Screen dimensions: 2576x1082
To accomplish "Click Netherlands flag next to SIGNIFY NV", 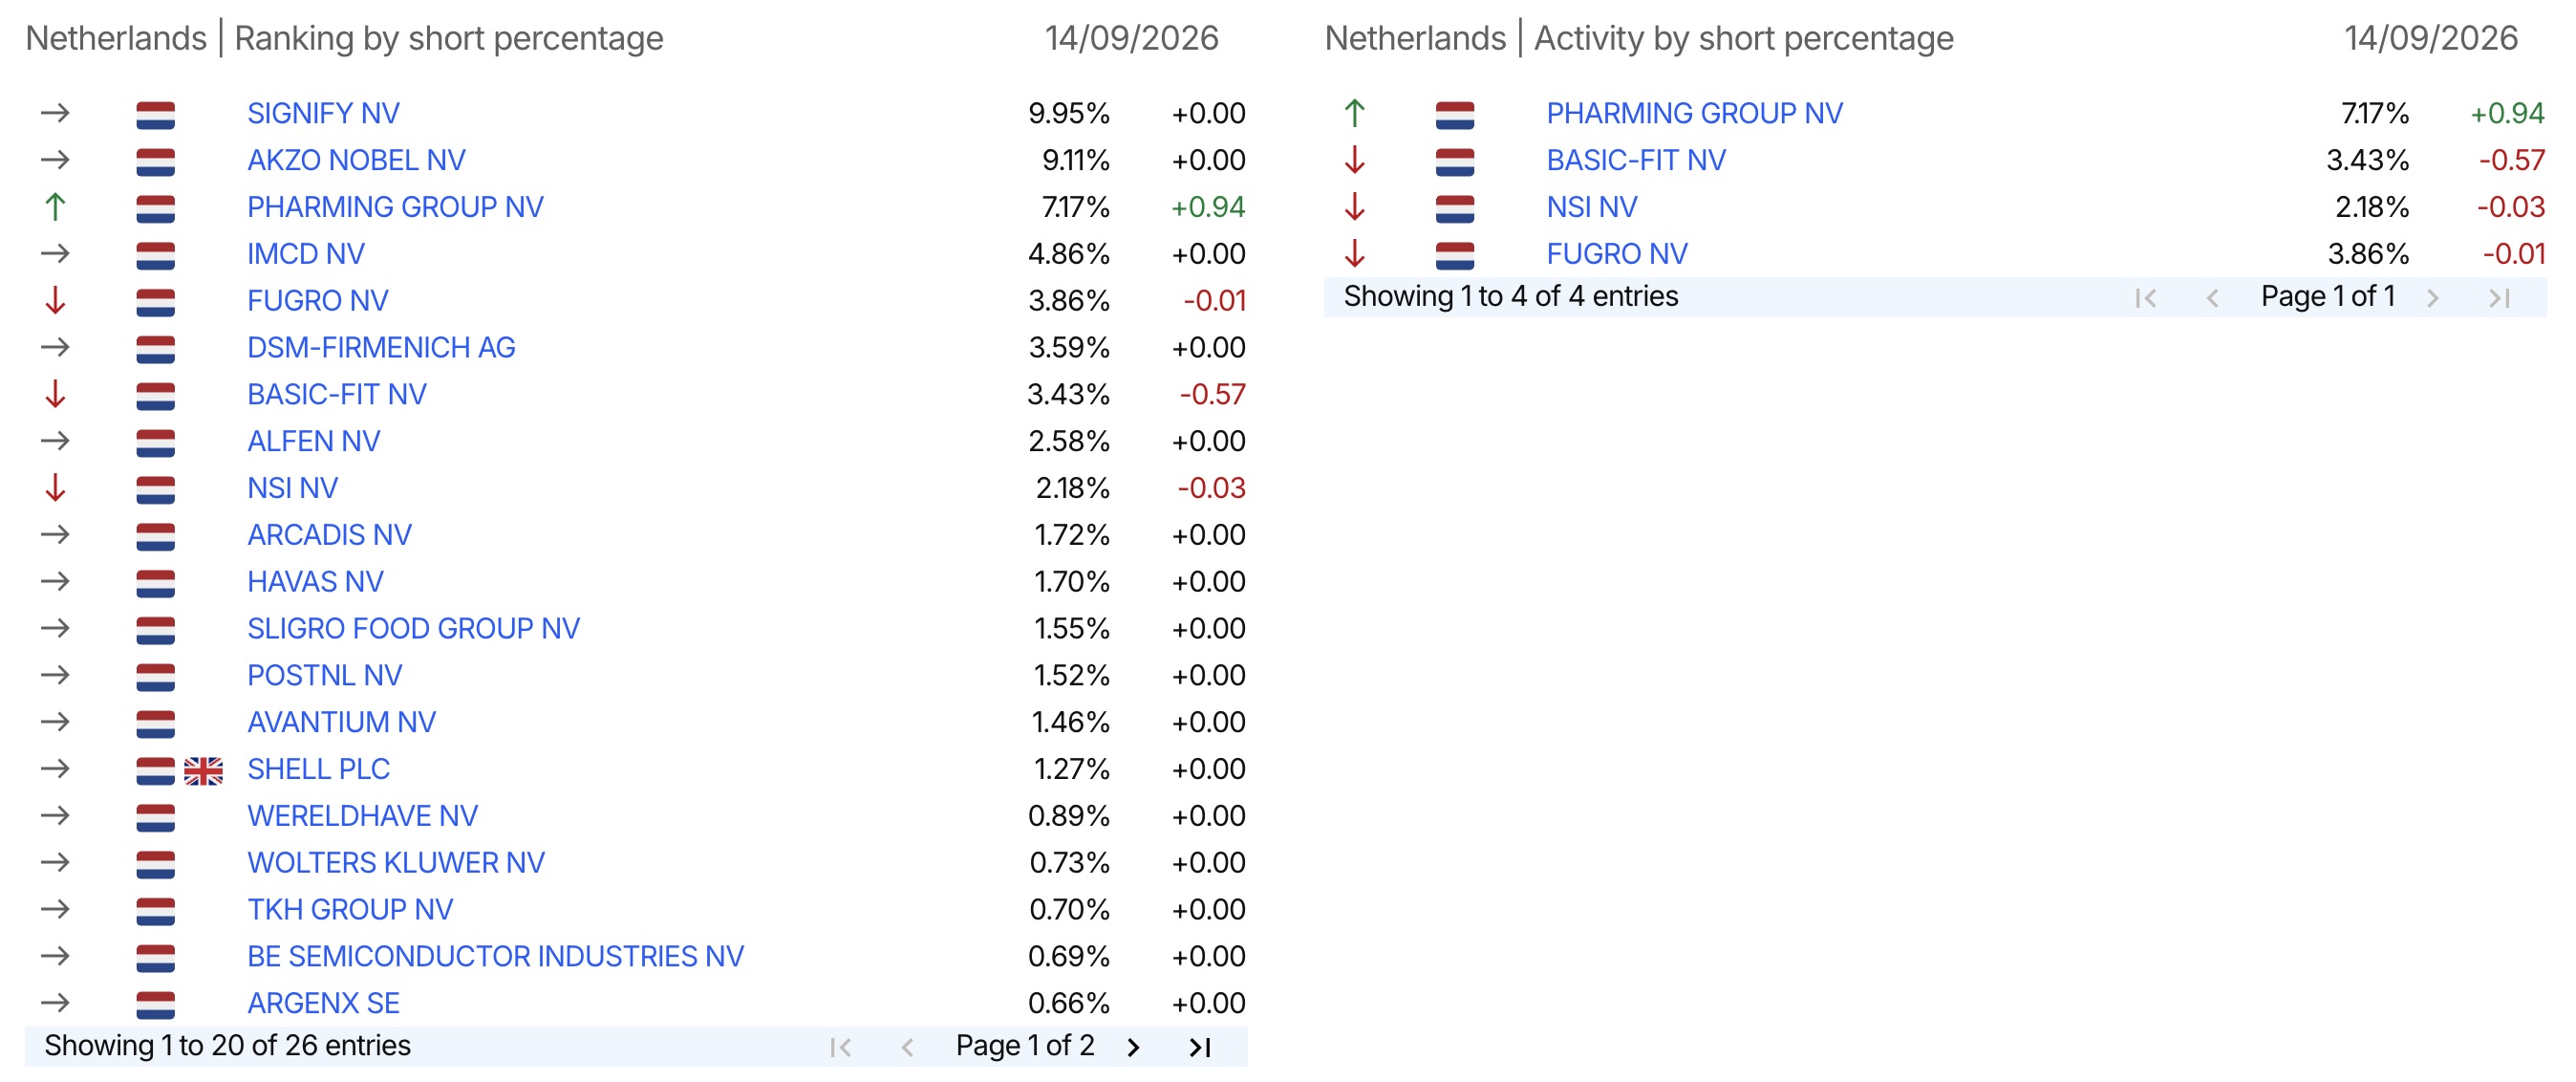I will click(155, 115).
